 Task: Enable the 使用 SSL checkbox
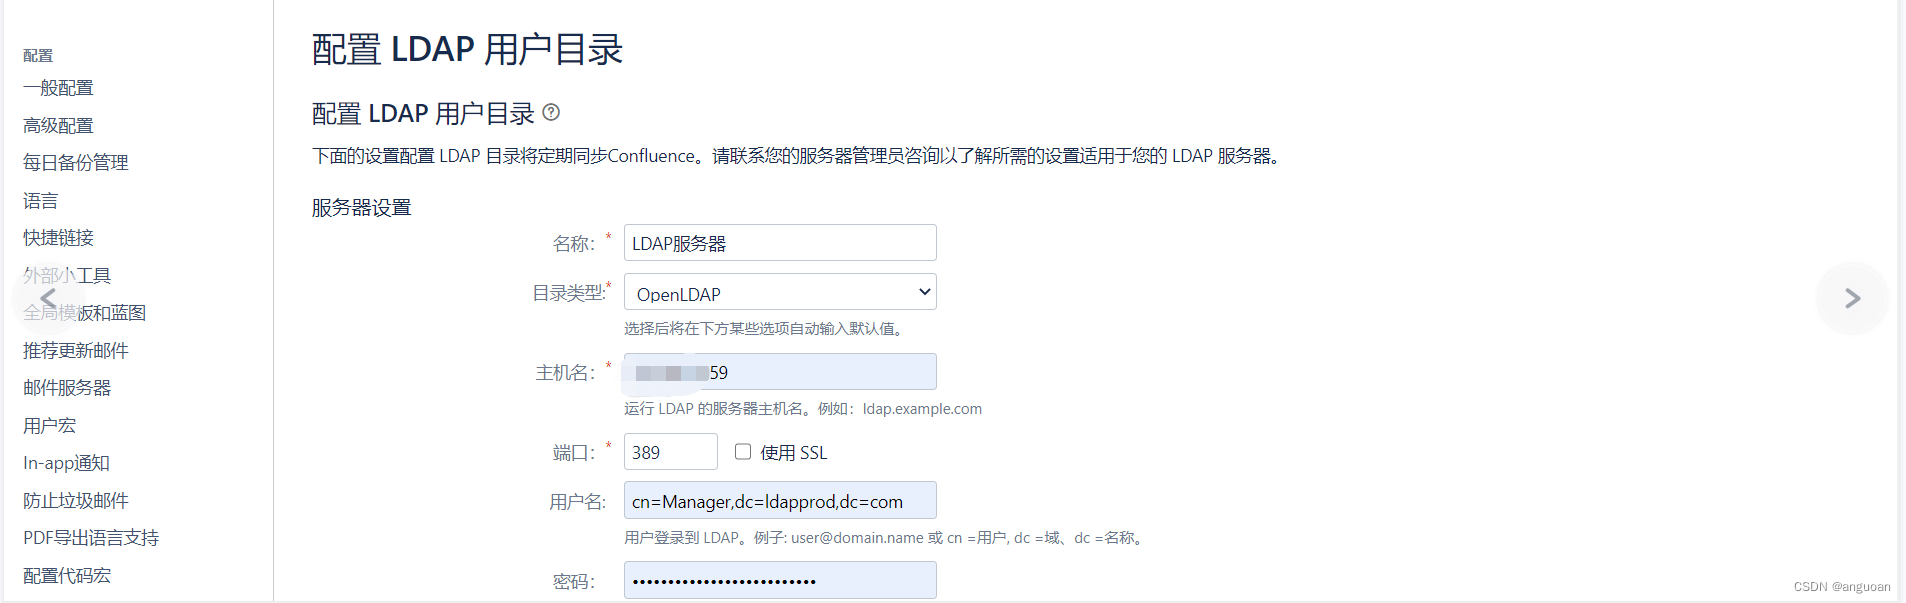click(743, 452)
